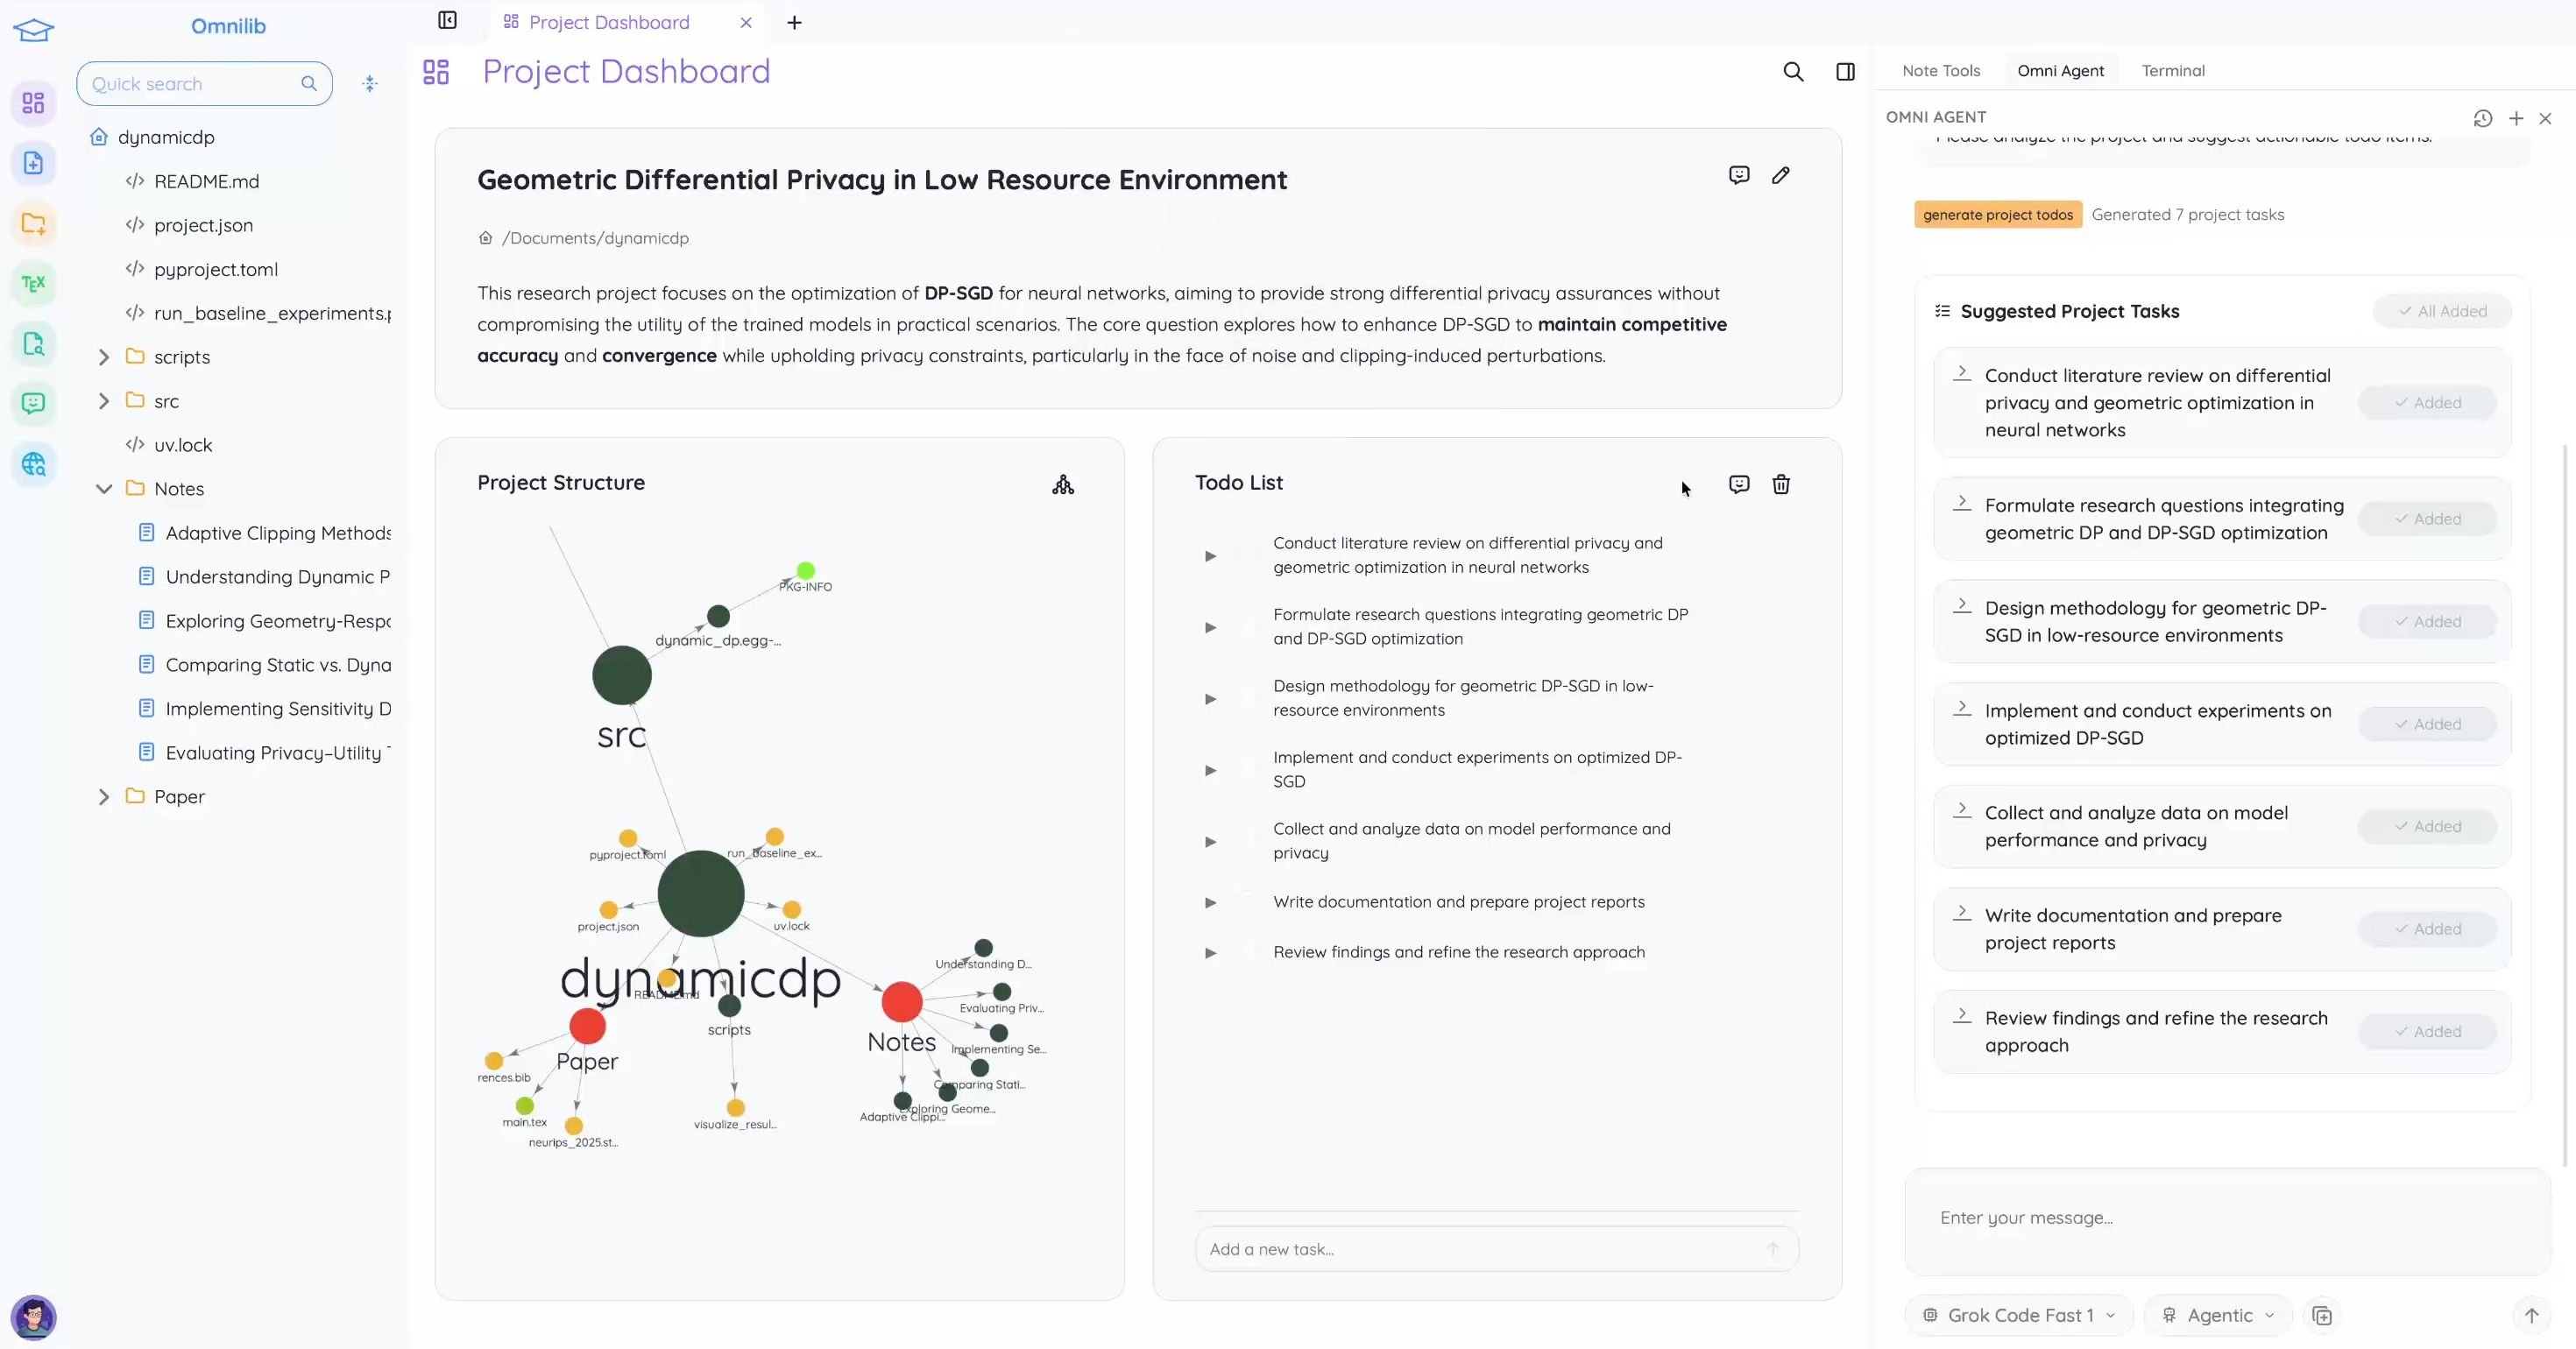Toggle the sidebar with the panel icon

[x=447, y=20]
